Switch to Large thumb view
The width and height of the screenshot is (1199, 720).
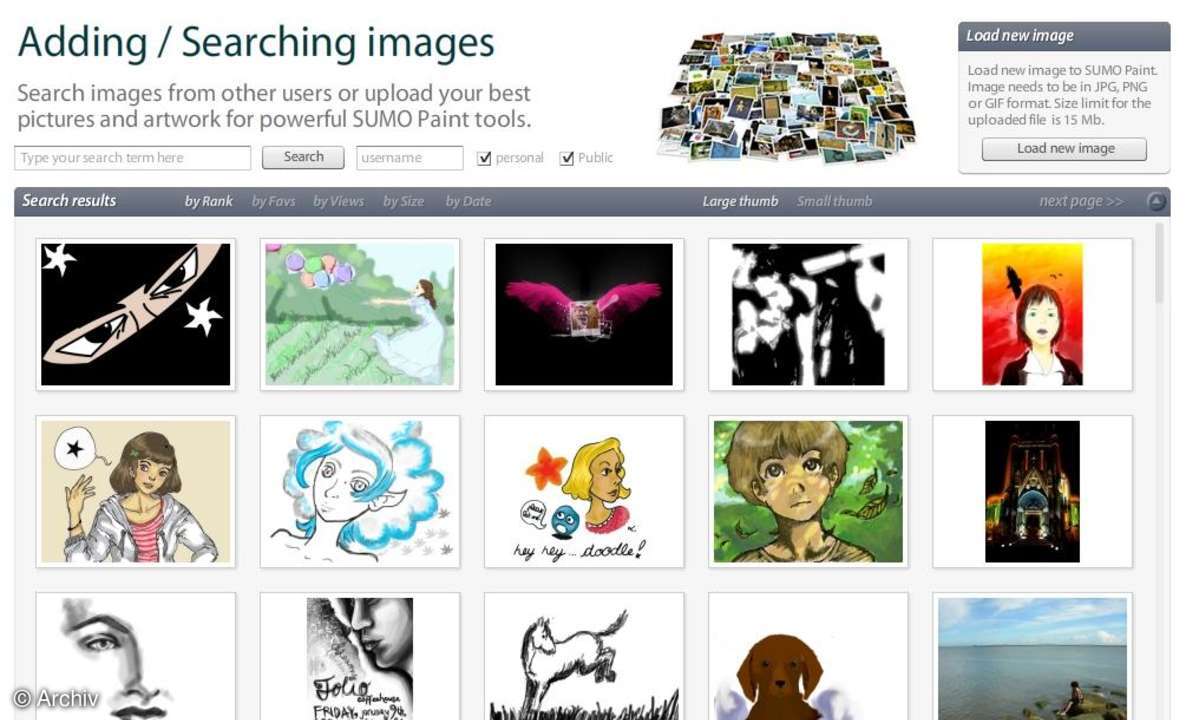click(740, 201)
